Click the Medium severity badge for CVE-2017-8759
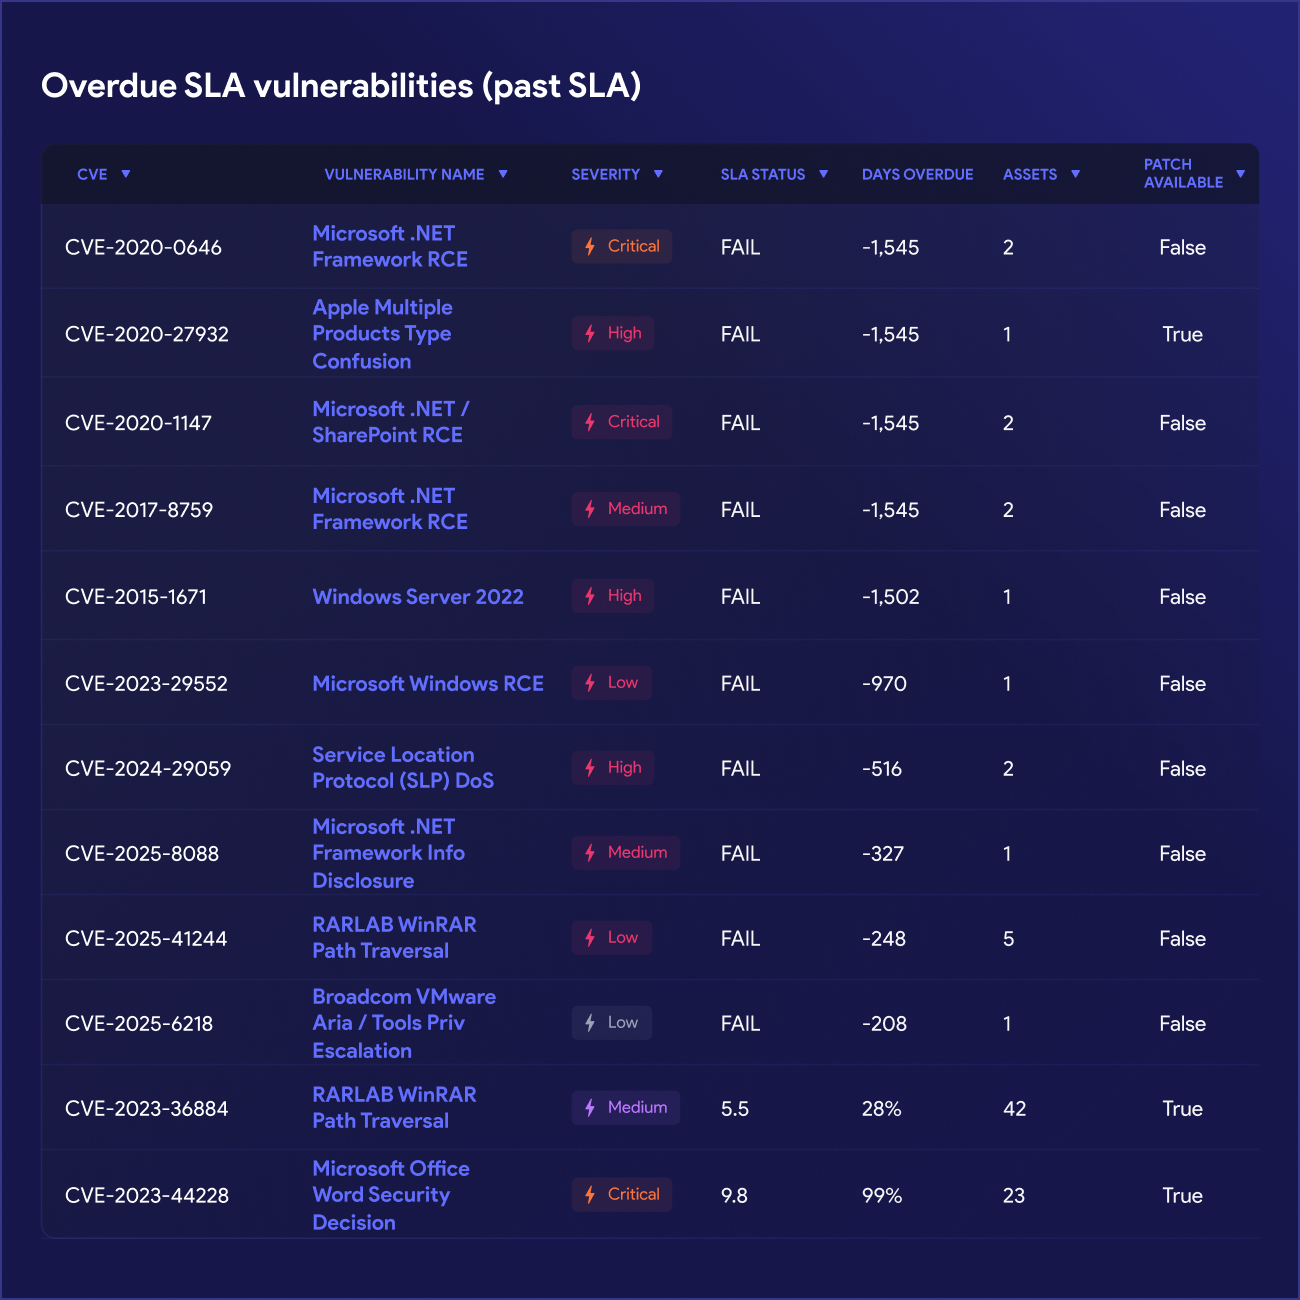1300x1300 pixels. click(625, 509)
